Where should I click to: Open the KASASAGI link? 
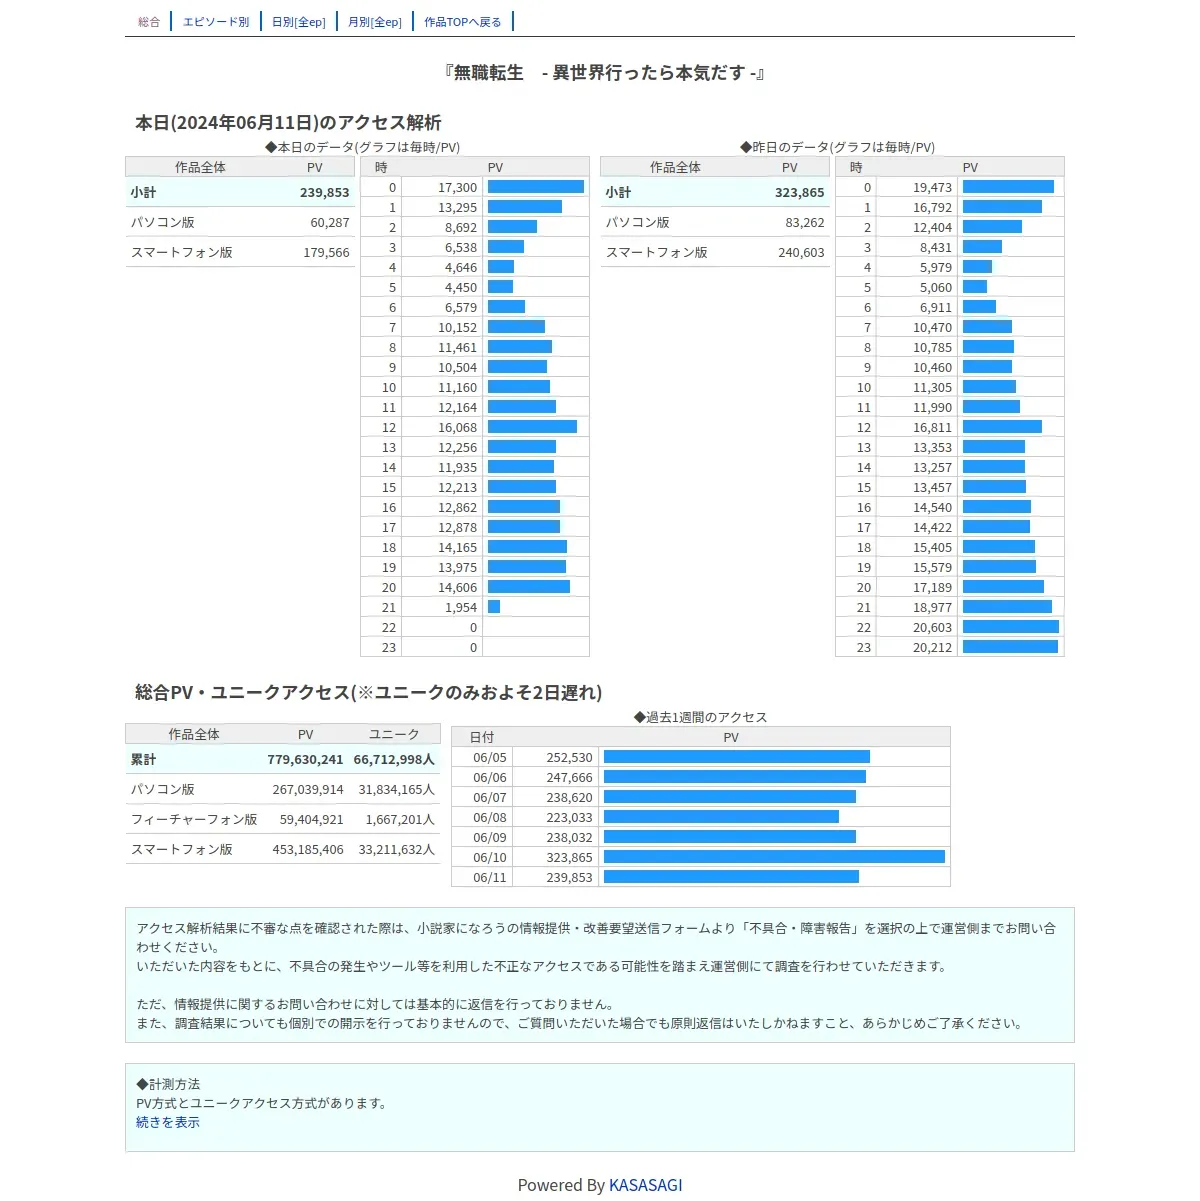[646, 1185]
